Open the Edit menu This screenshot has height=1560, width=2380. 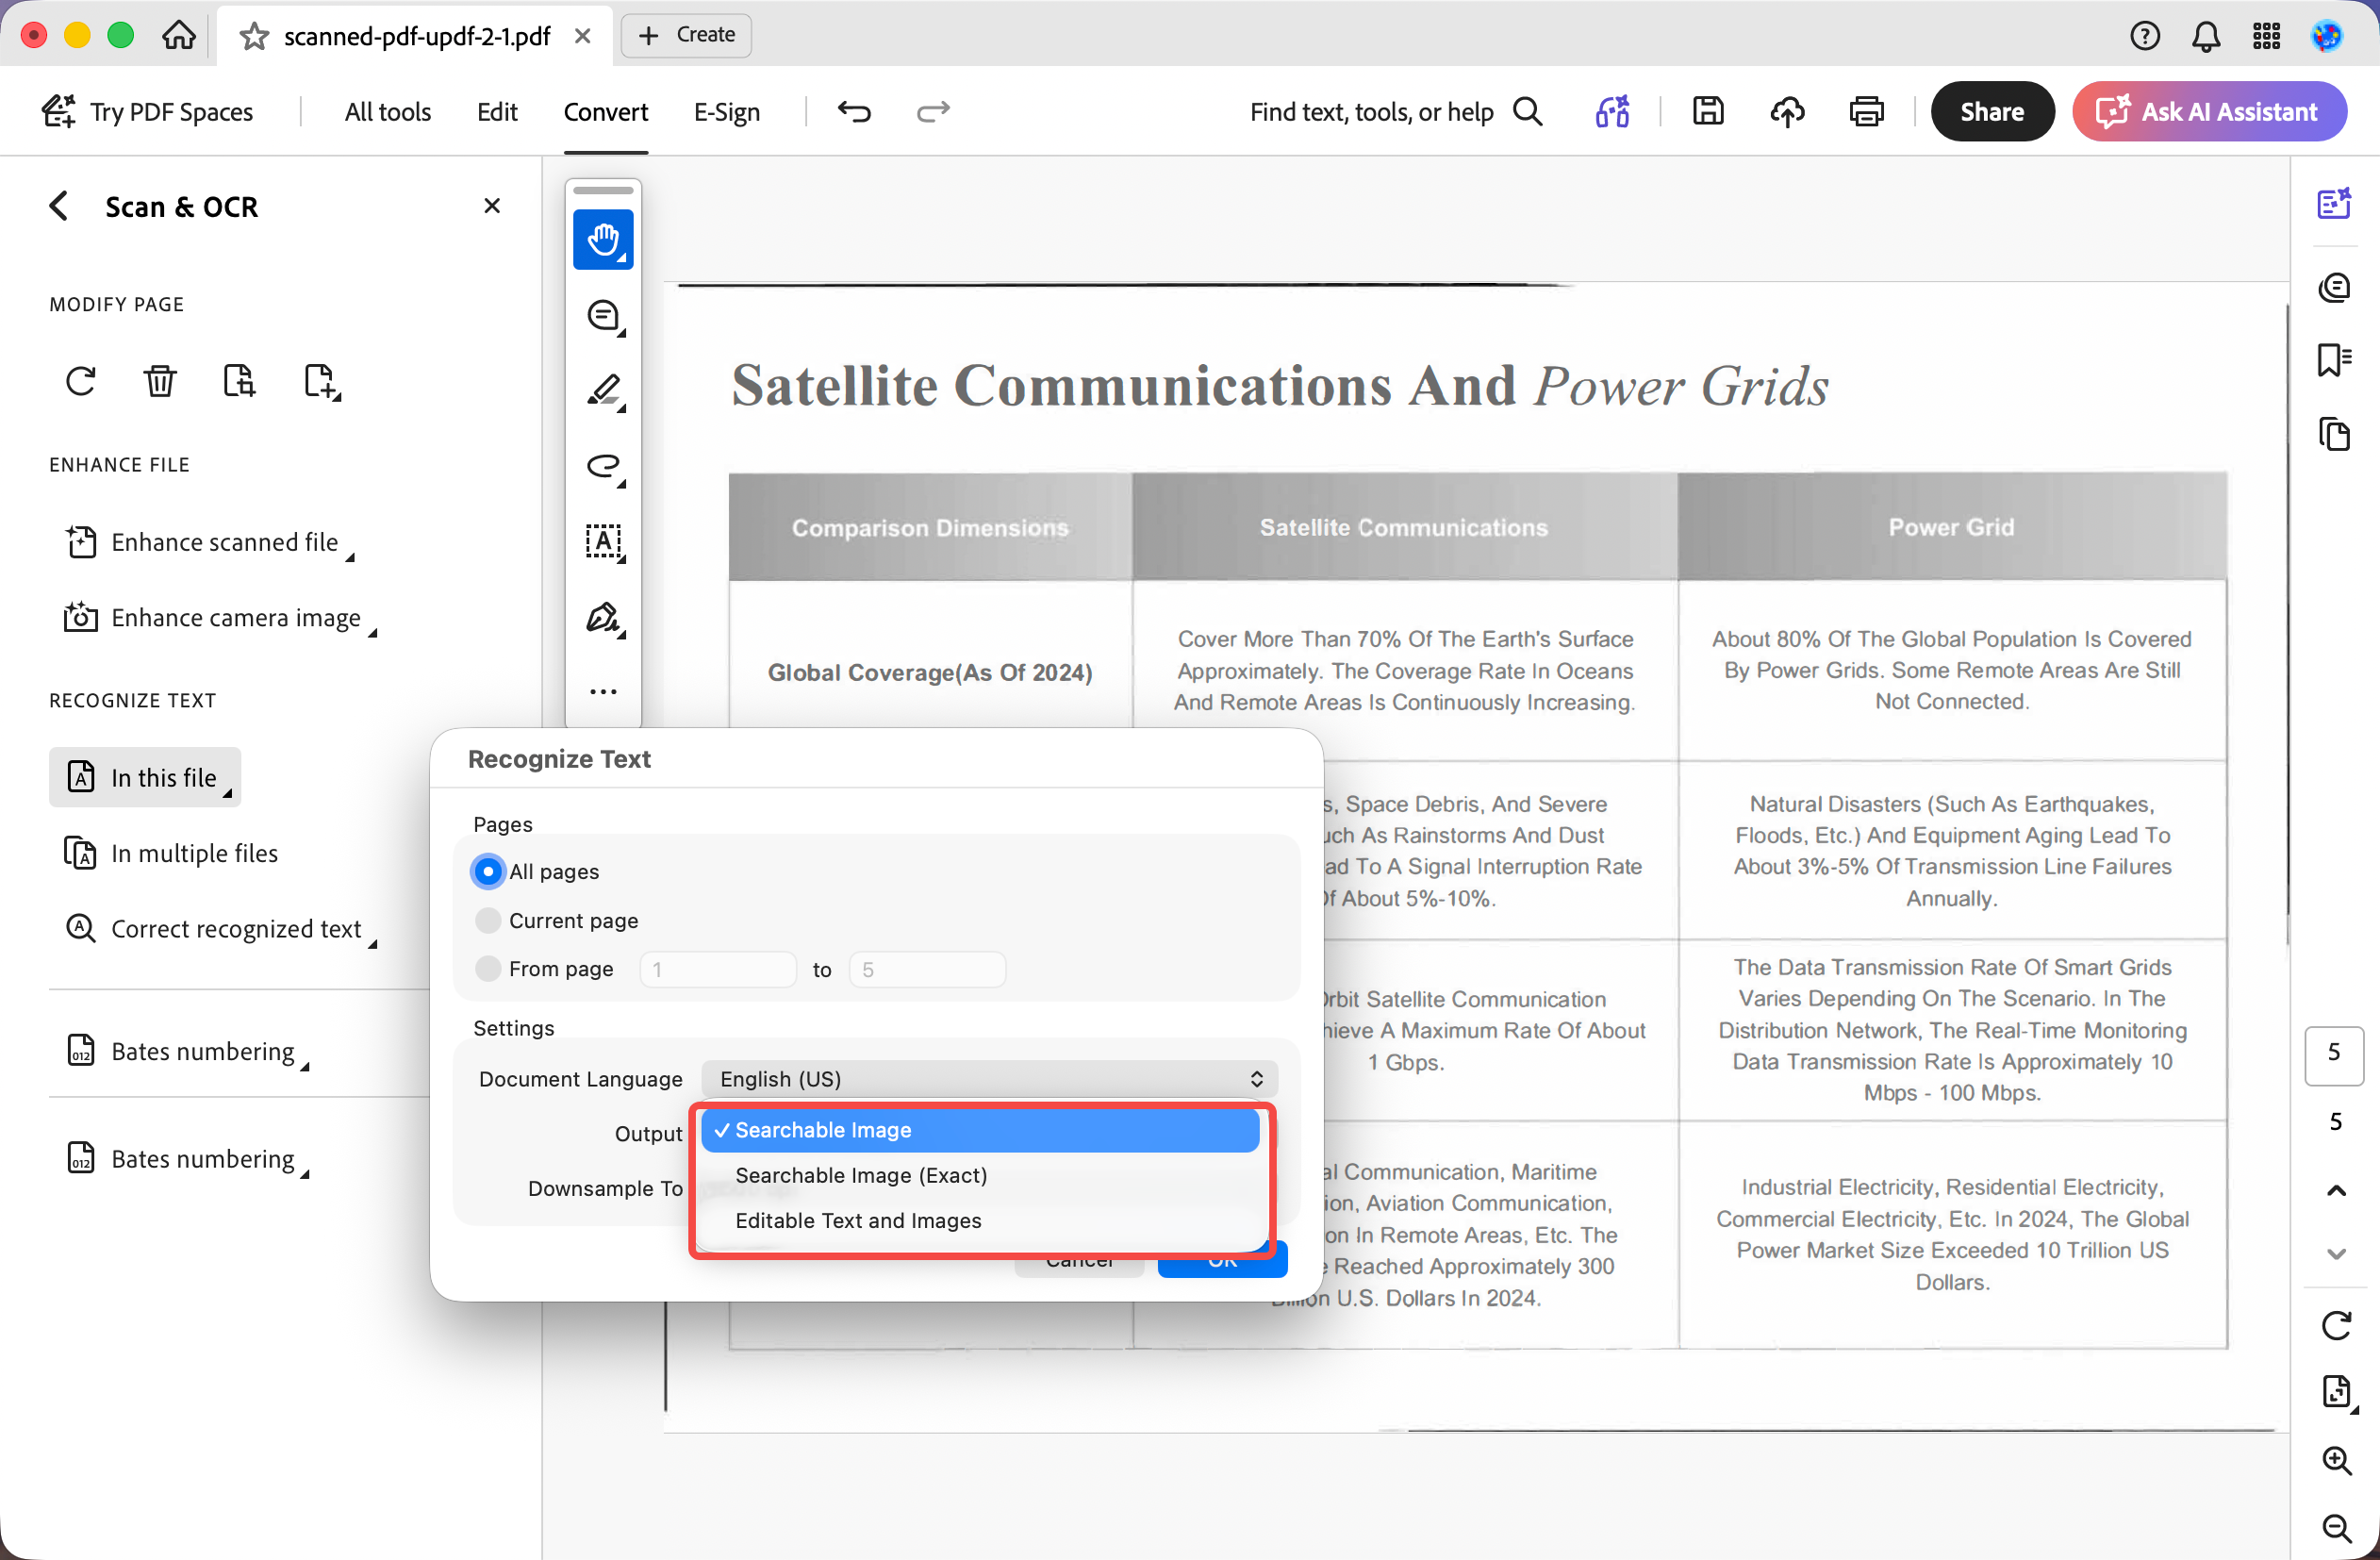pyautogui.click(x=497, y=111)
